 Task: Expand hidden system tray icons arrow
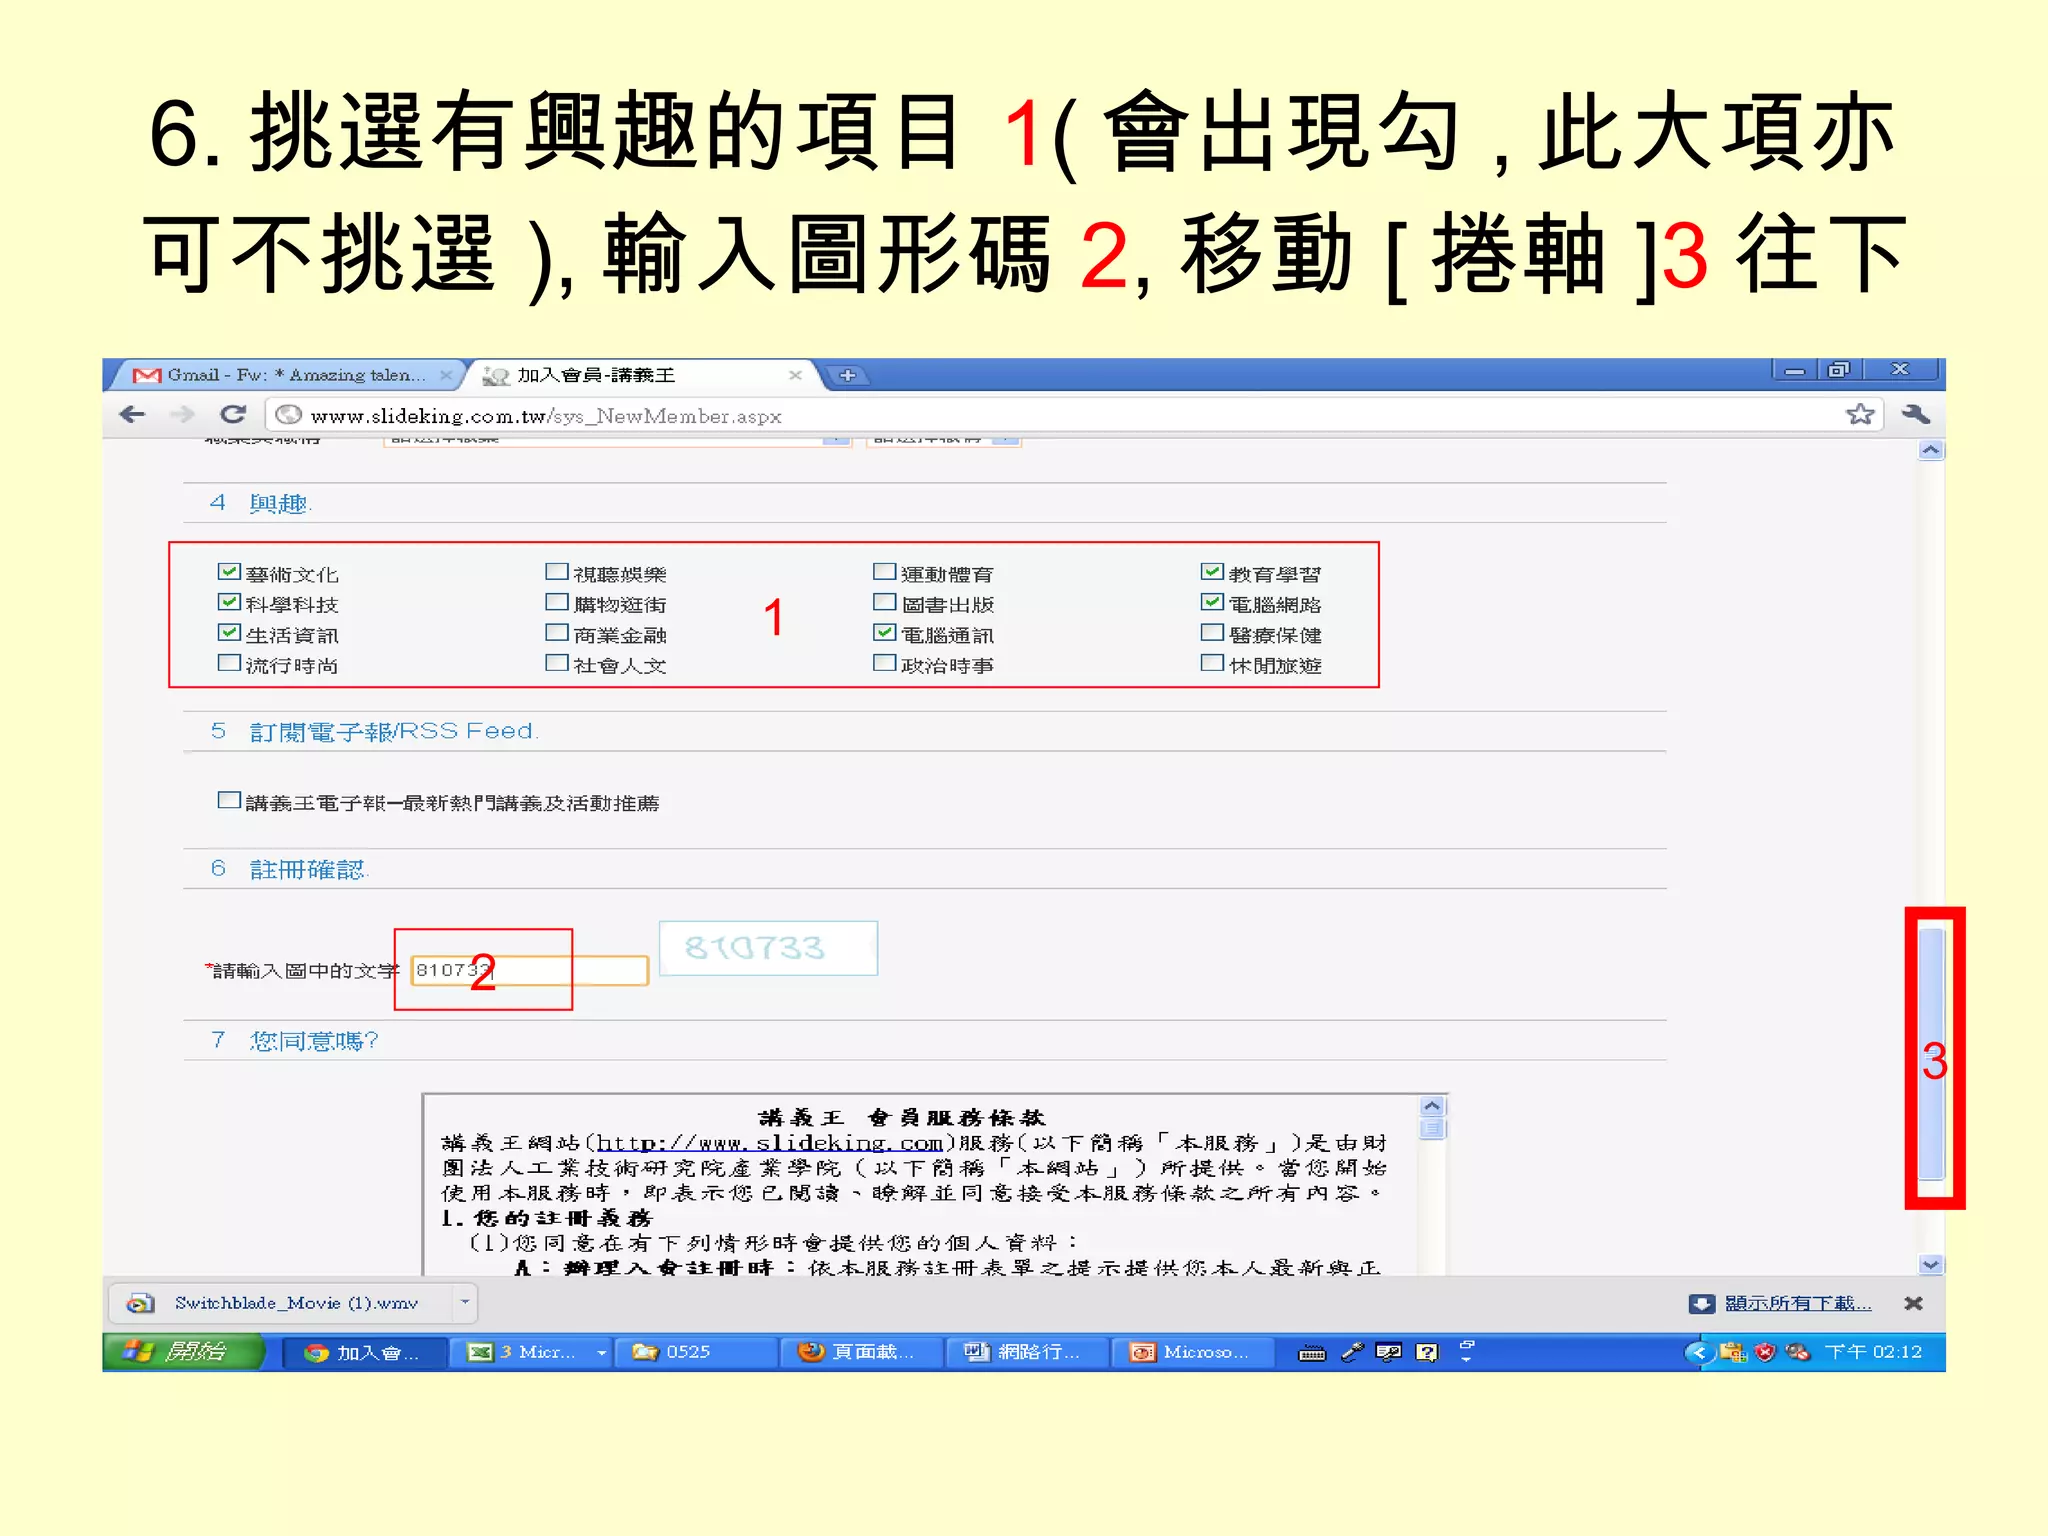[1697, 1353]
